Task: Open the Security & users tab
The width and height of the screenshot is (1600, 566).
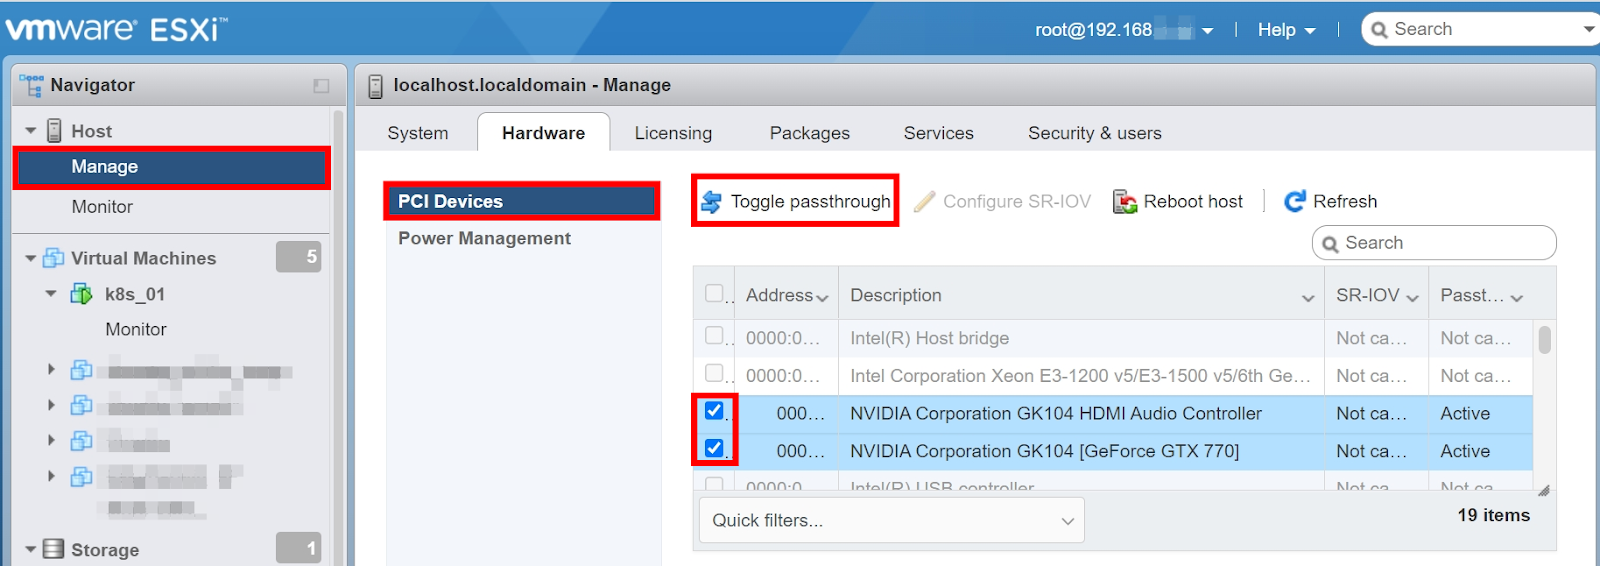Action: point(1094,133)
